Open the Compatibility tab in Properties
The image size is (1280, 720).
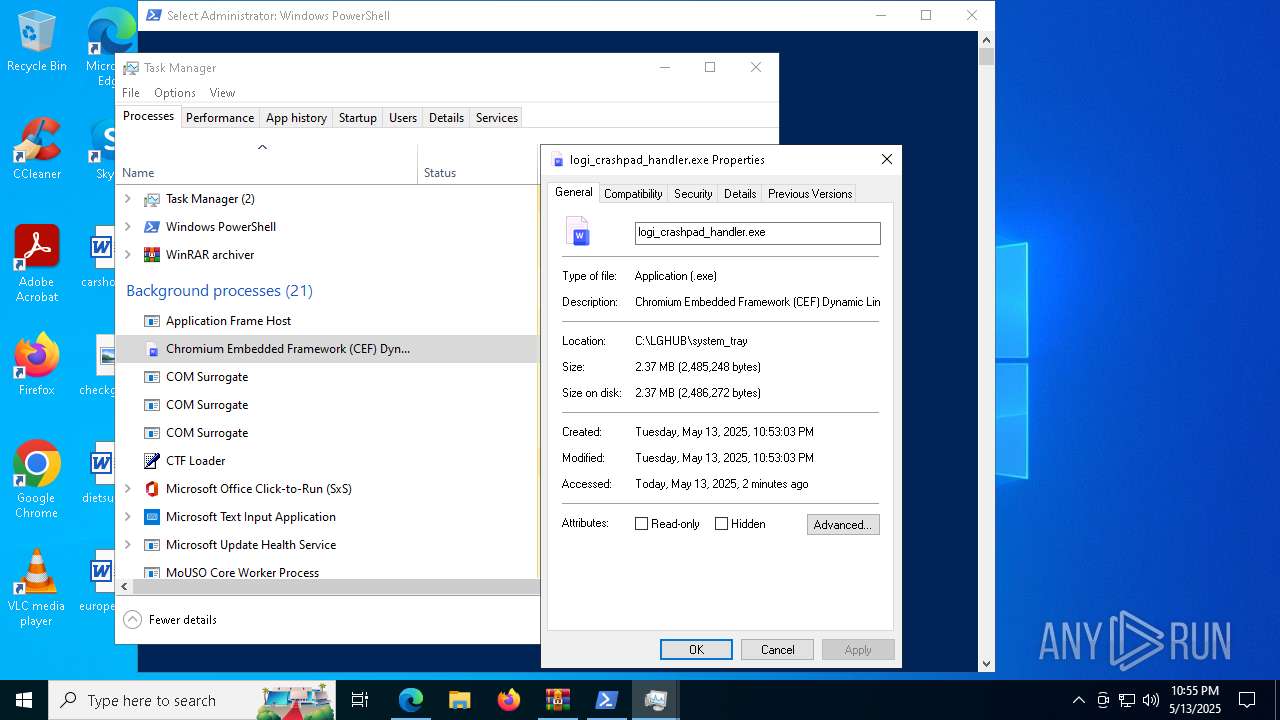coord(633,194)
